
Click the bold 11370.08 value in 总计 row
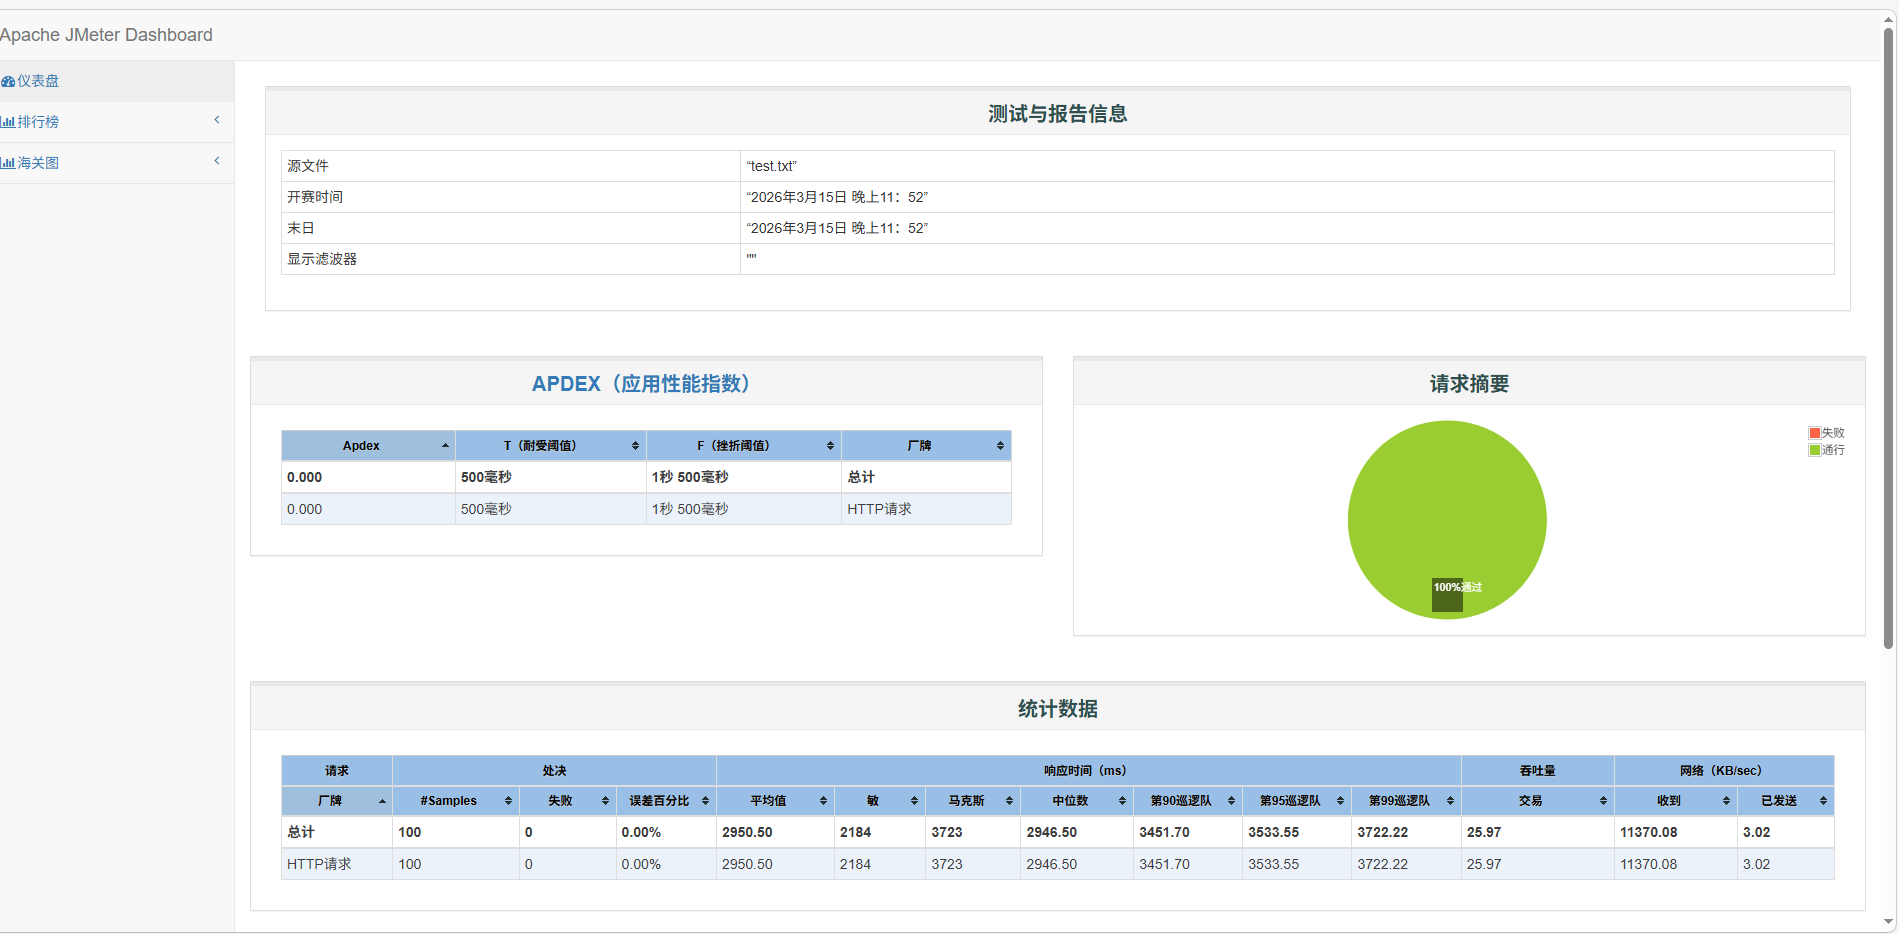tap(1649, 832)
